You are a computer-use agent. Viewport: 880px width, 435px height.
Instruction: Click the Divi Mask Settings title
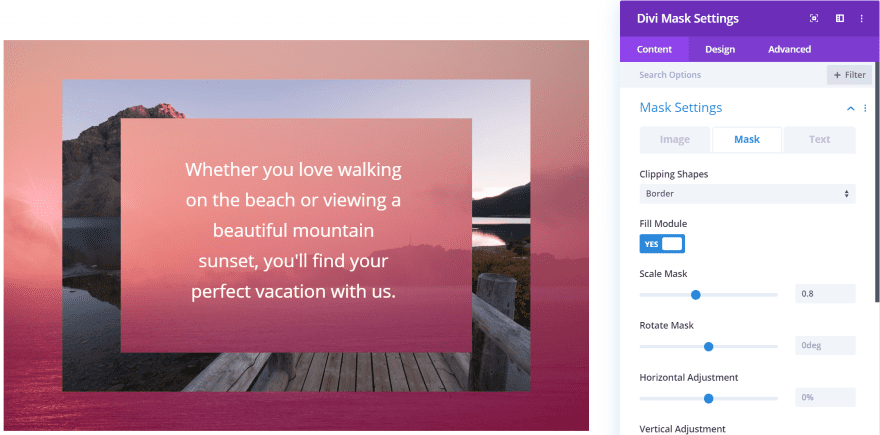click(688, 19)
